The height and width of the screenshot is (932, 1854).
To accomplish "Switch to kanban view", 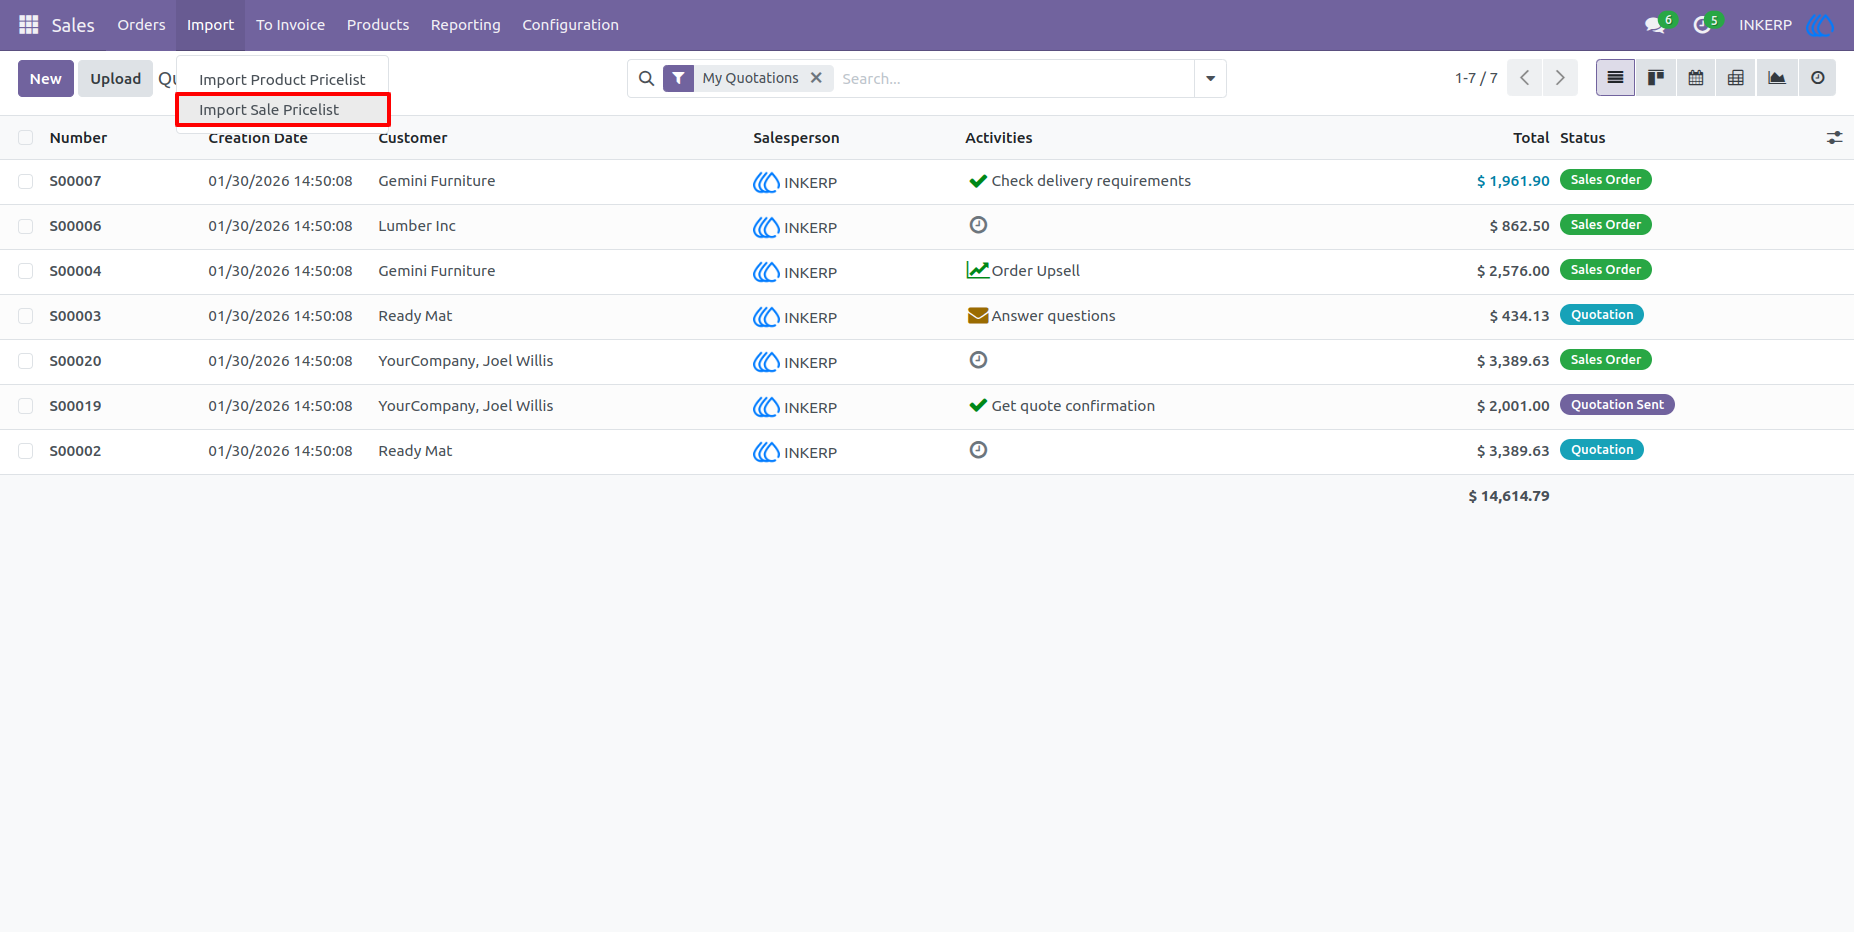I will 1656,78.
